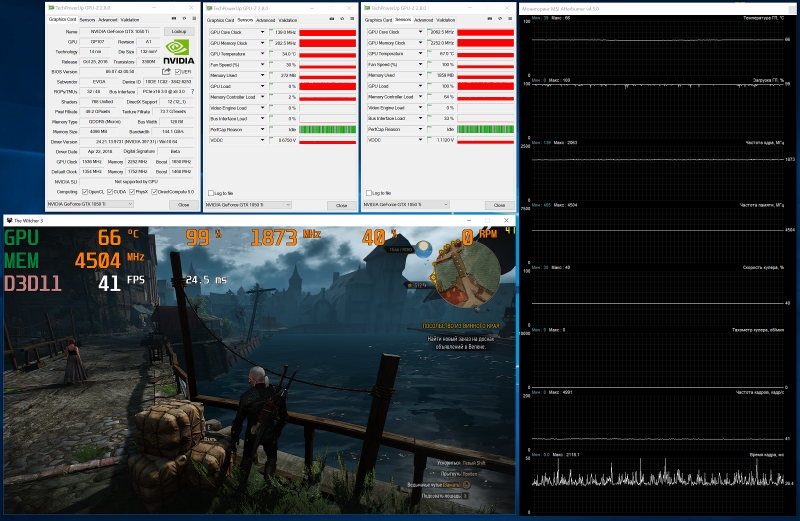The height and width of the screenshot is (521, 800).
Task: Click the frame time graph in MSI Afterburner
Action: [x=660, y=474]
